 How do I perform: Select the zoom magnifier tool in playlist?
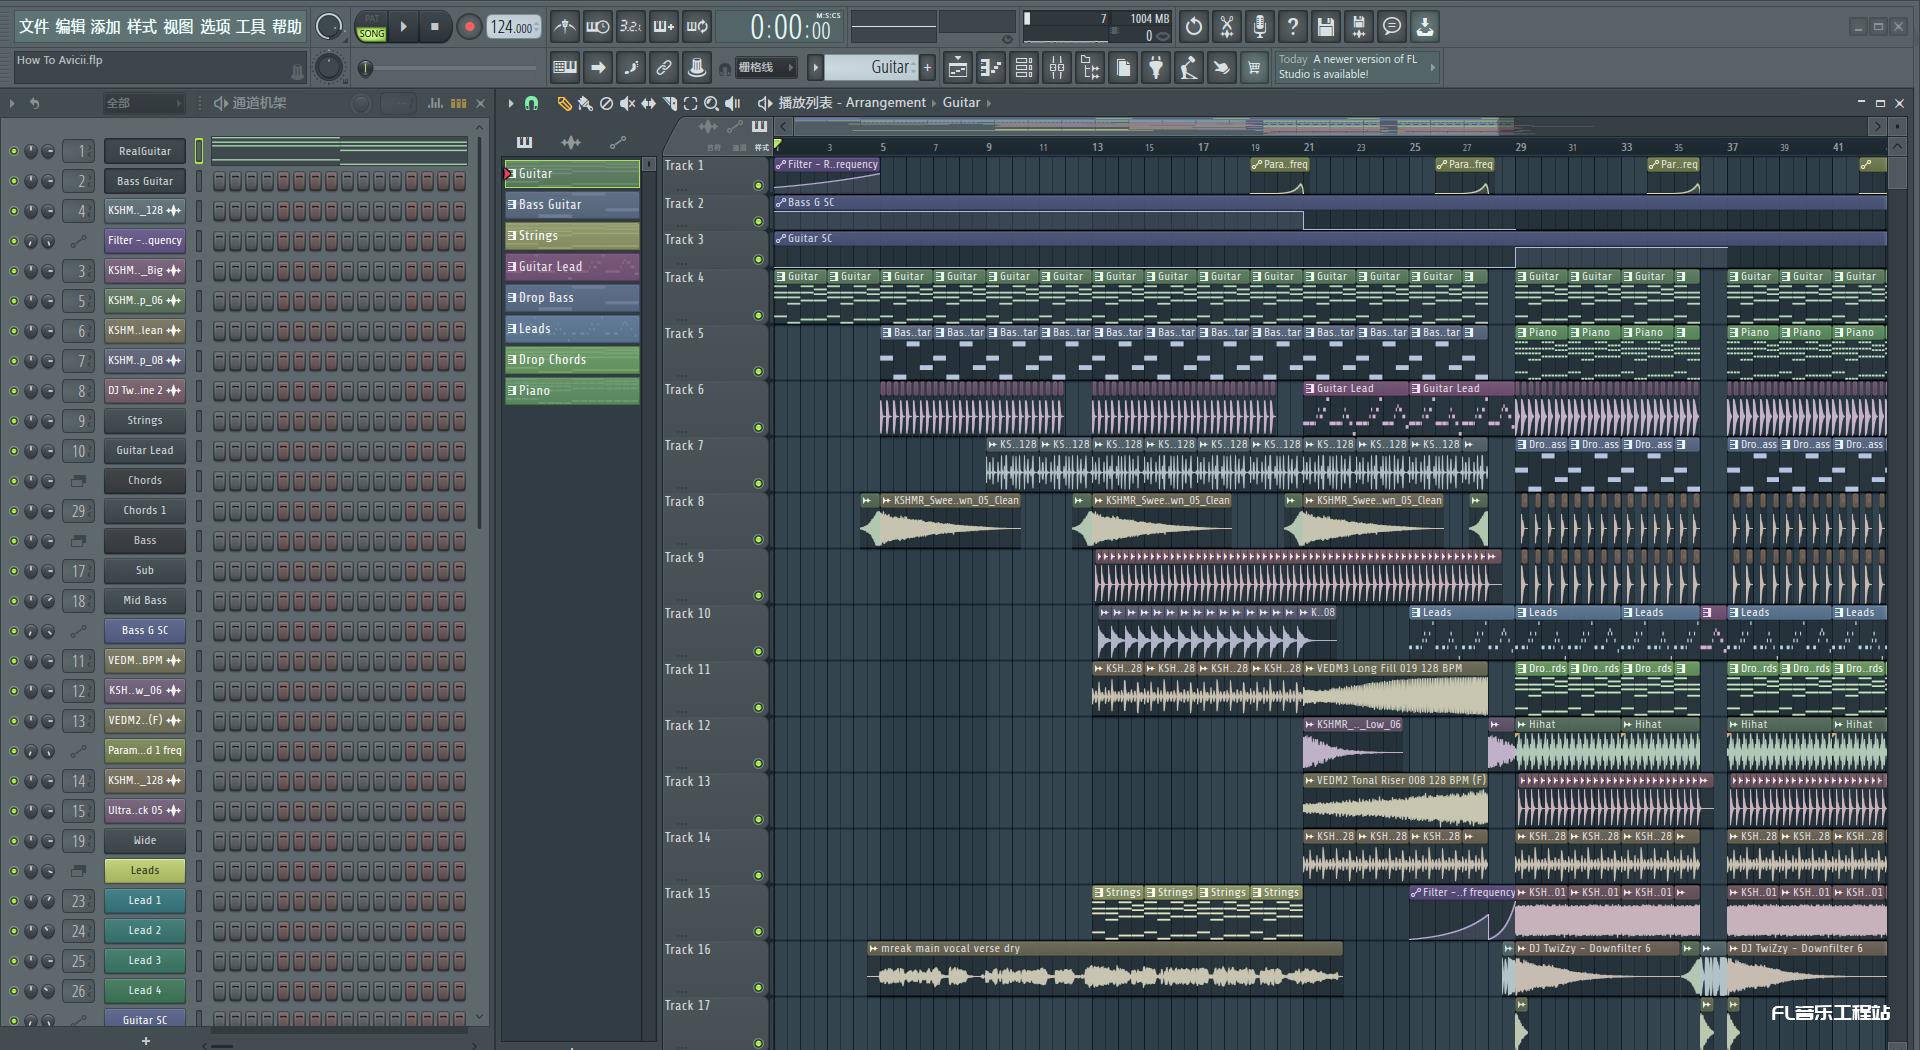point(711,103)
